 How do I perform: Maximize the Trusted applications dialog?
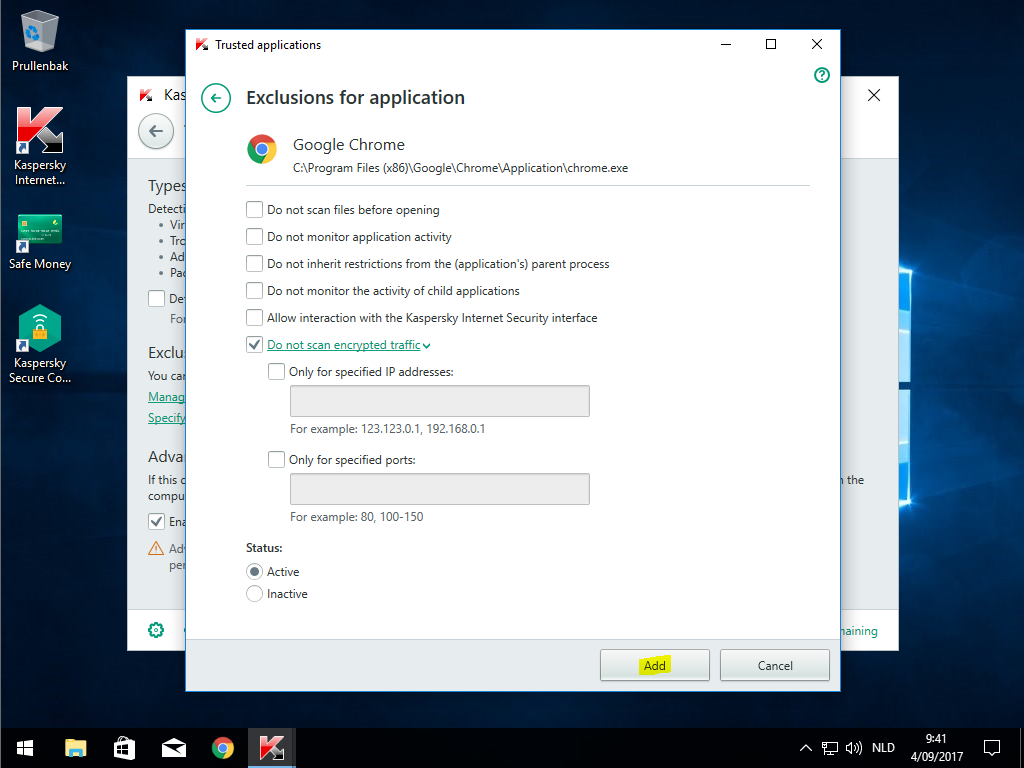(771, 44)
